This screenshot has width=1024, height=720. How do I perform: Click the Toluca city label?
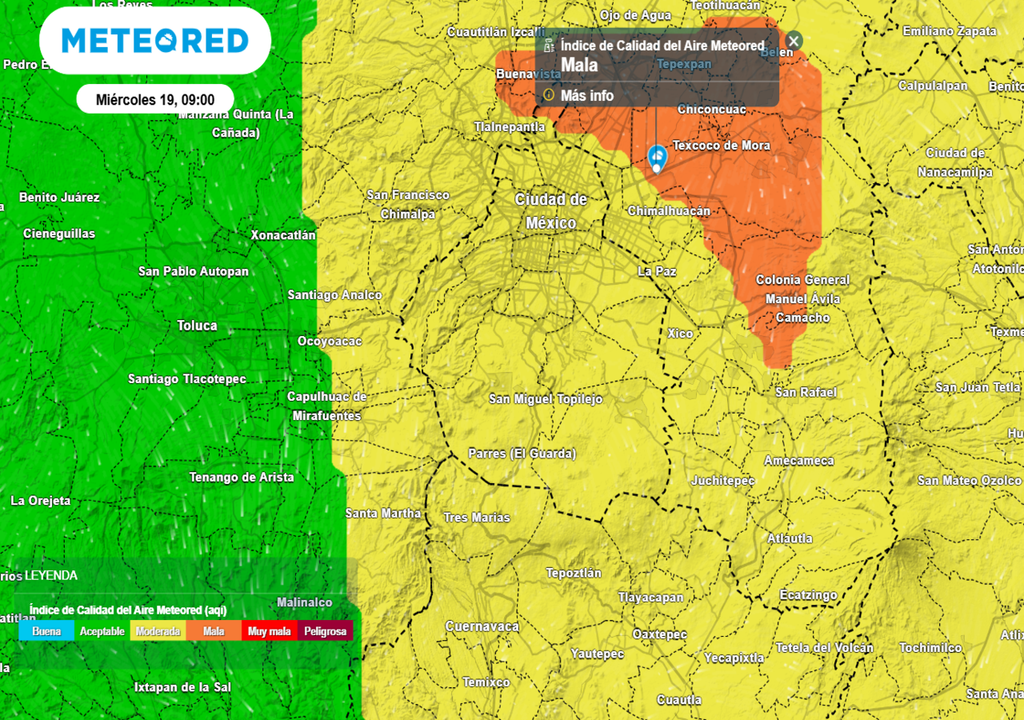[x=197, y=326]
